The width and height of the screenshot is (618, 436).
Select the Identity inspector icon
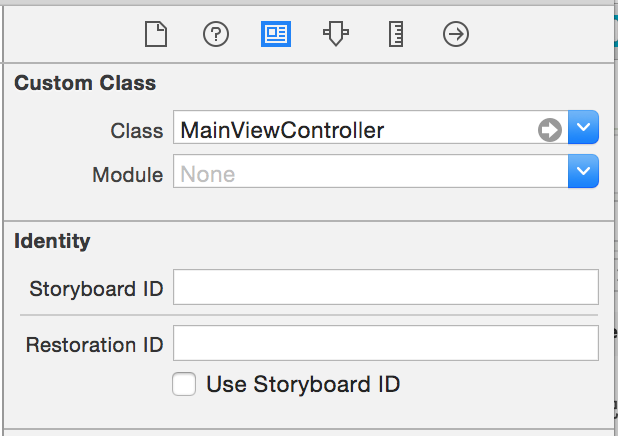(276, 34)
